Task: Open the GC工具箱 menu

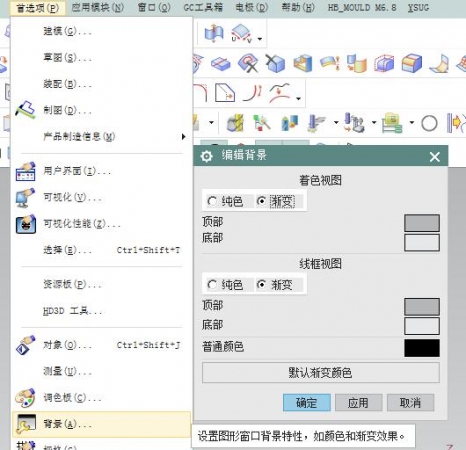Action: [x=203, y=7]
